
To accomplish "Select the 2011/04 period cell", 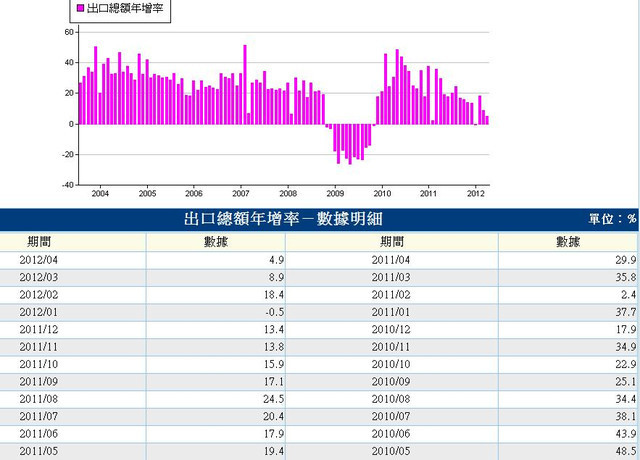I will 391,260.
